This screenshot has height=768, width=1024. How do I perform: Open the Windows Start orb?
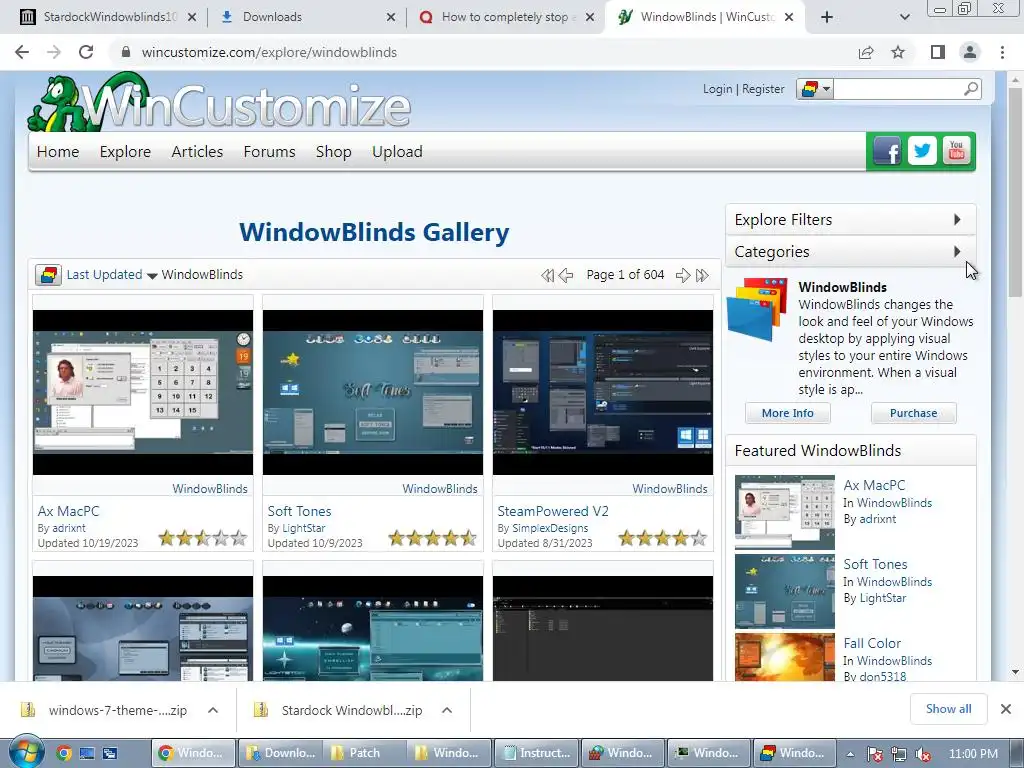[25, 752]
